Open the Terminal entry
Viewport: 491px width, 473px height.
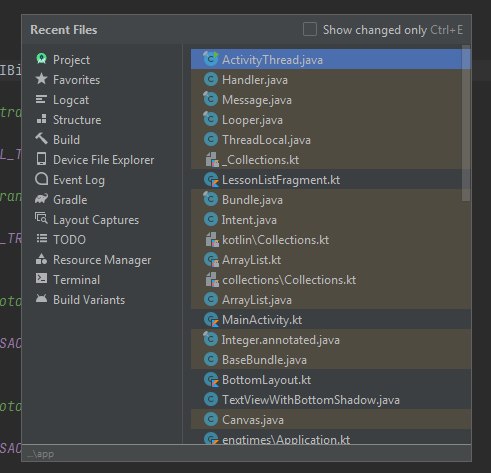point(76,280)
